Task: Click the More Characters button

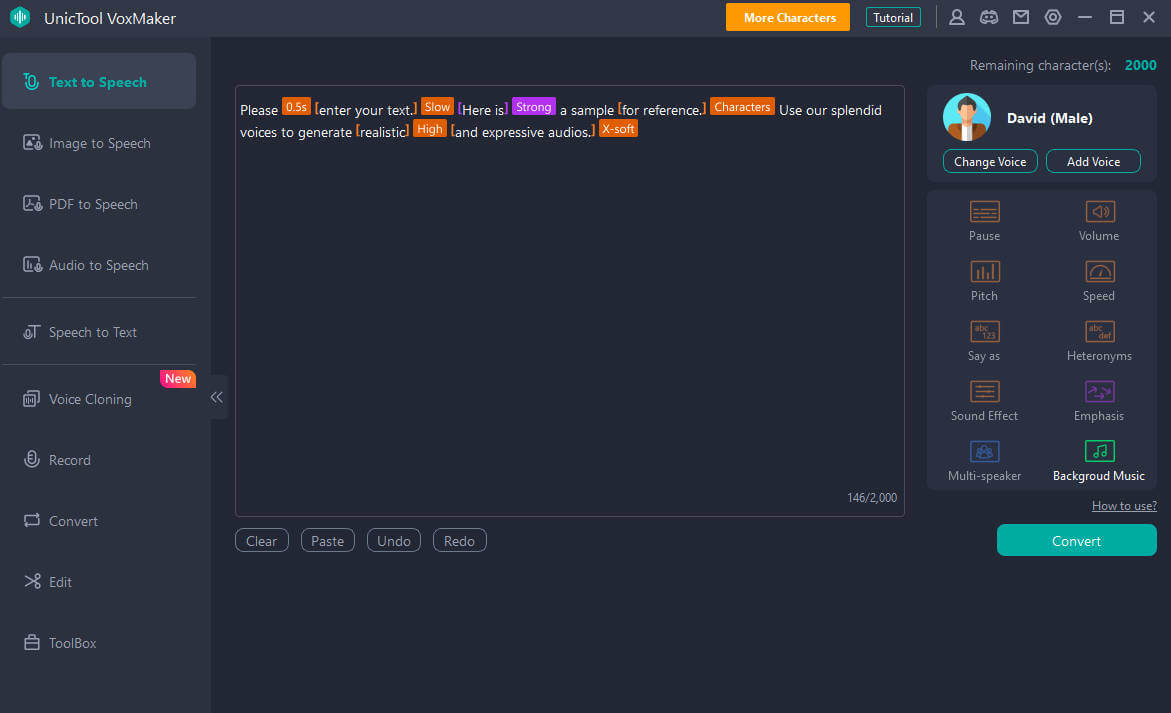Action: pos(788,17)
